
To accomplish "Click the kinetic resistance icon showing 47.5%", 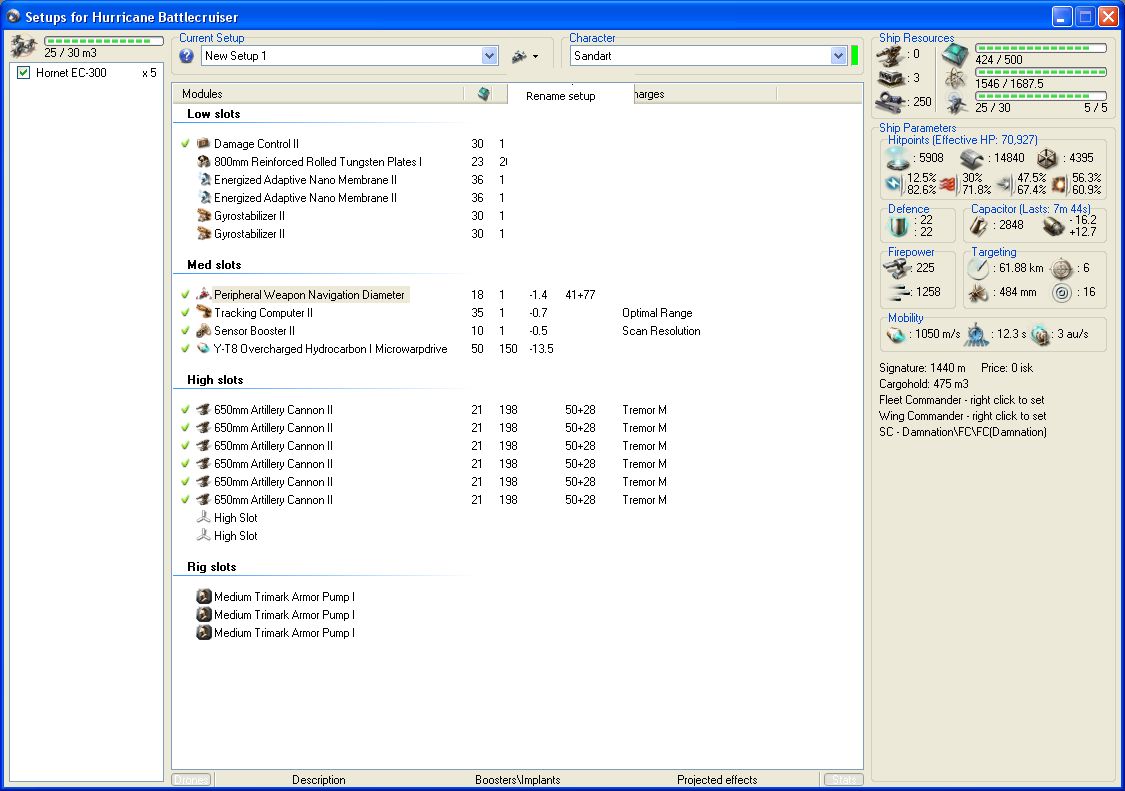I will pyautogui.click(x=1004, y=184).
